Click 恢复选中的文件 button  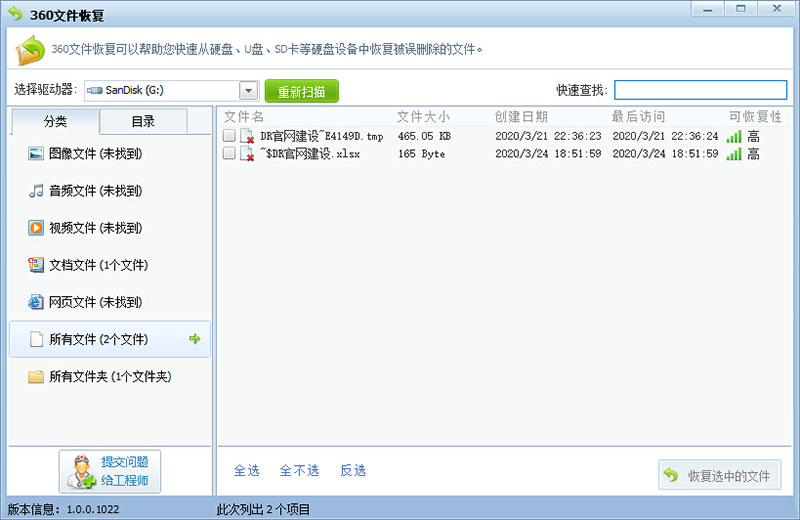pos(719,475)
